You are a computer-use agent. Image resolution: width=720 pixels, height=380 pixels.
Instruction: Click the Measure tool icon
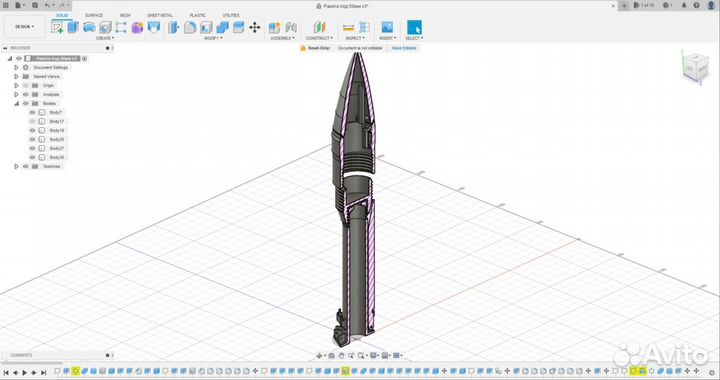(349, 27)
